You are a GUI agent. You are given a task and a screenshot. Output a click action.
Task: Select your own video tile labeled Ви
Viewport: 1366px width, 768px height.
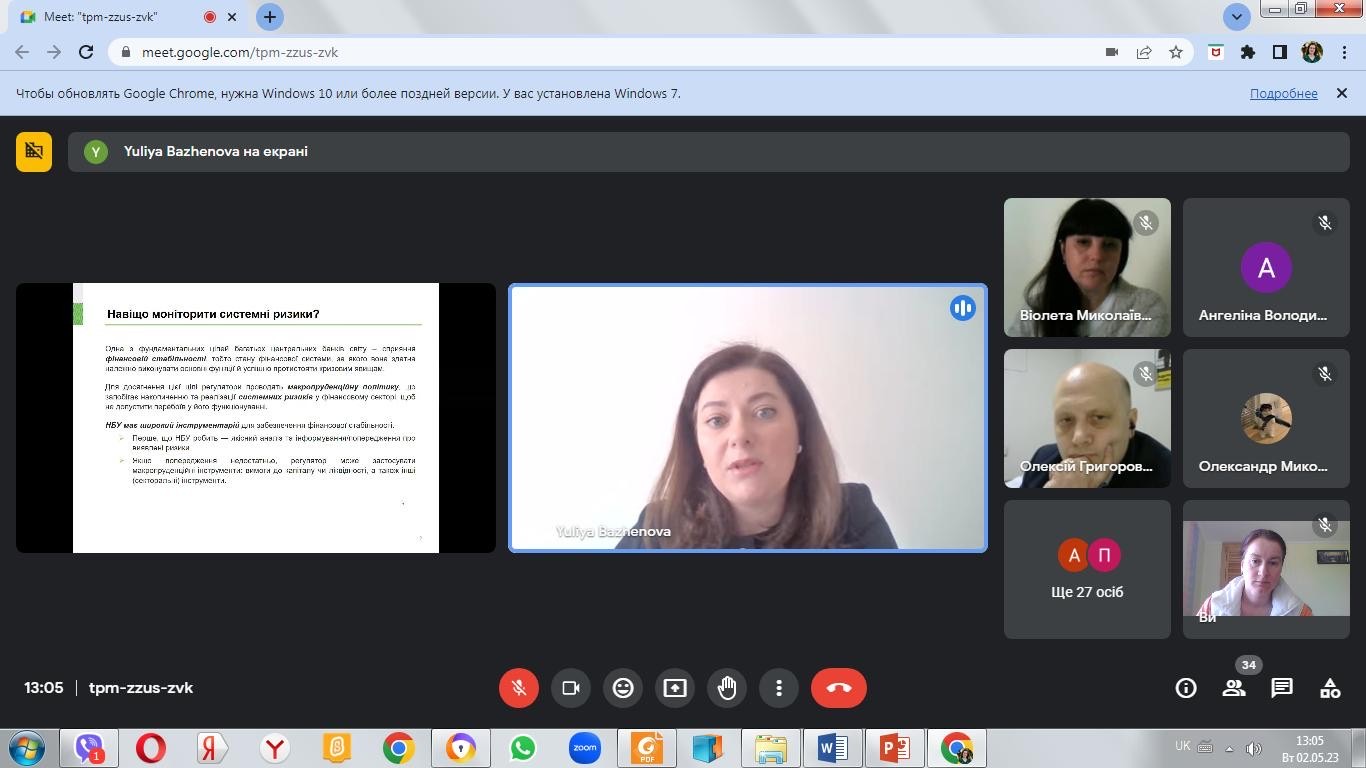coord(1266,569)
